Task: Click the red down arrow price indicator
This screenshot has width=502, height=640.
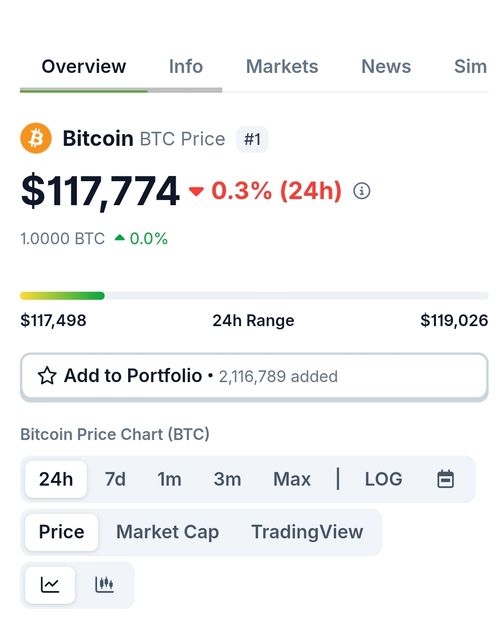Action: pos(196,191)
